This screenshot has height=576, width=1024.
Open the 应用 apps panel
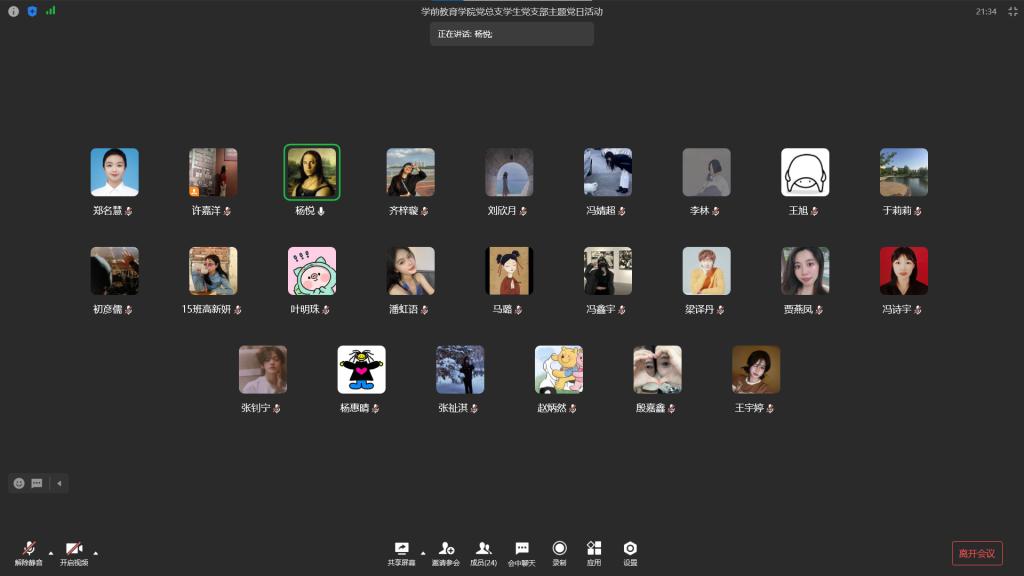pyautogui.click(x=594, y=550)
